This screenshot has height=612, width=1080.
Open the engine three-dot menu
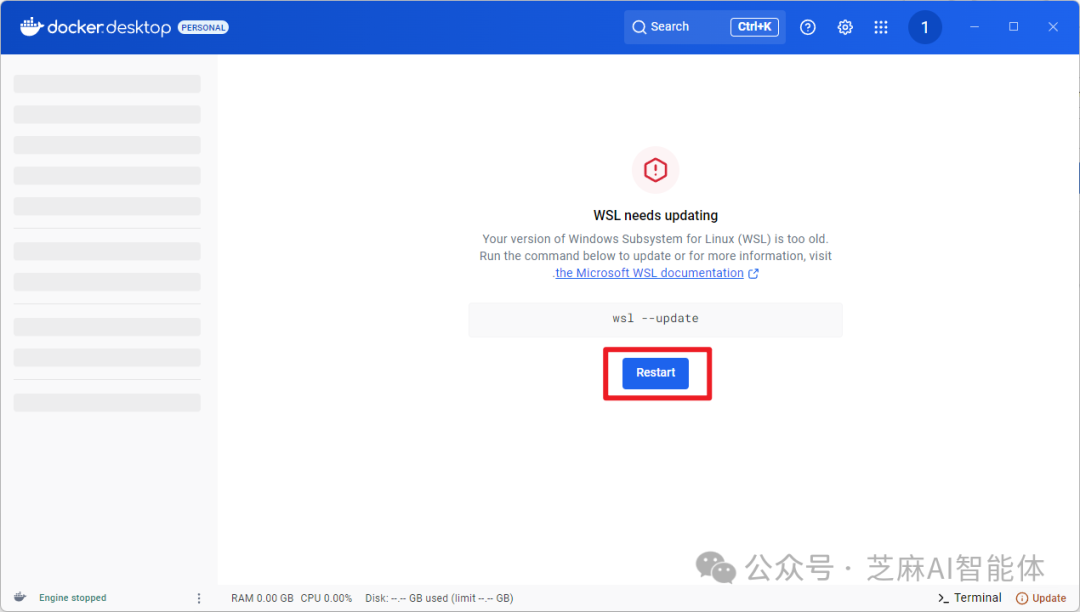click(199, 598)
